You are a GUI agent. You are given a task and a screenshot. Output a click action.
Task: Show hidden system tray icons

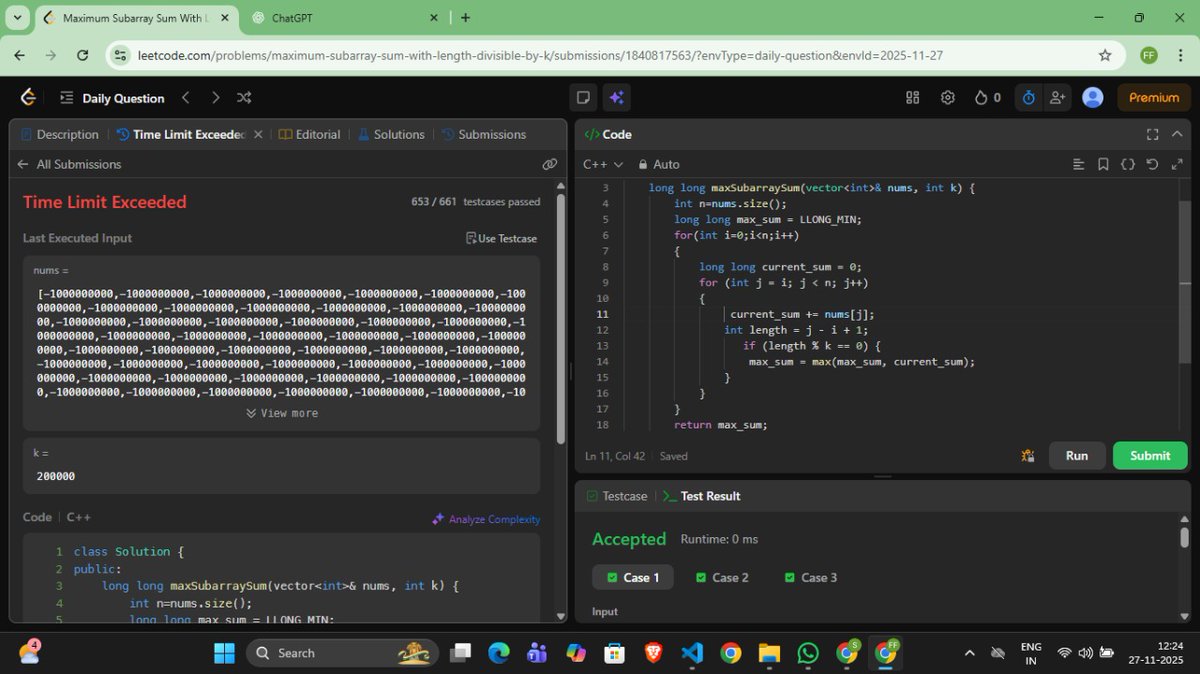[x=969, y=653]
